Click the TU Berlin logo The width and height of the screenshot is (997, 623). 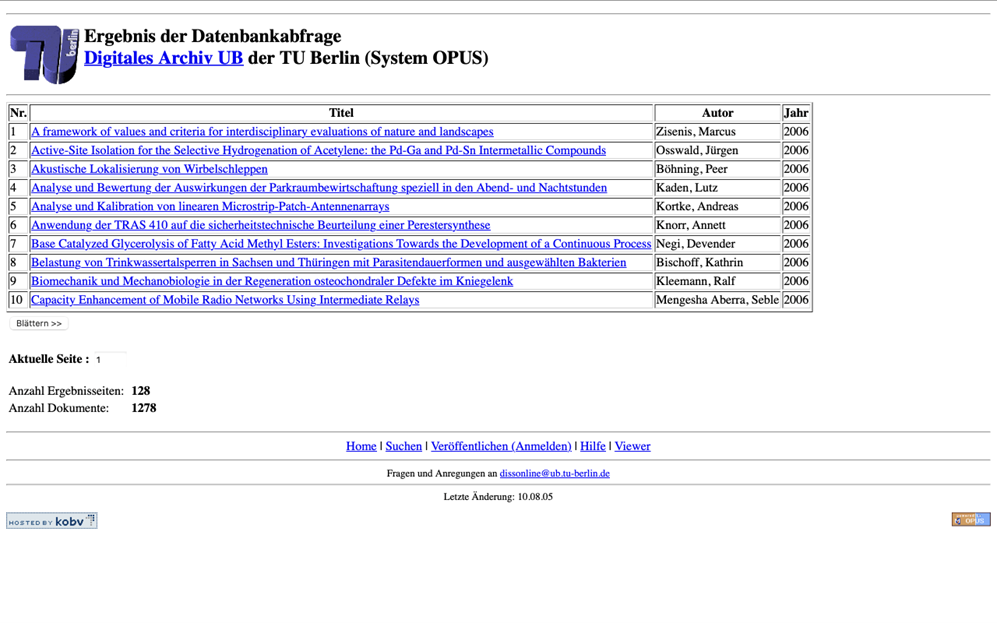pyautogui.click(x=44, y=54)
